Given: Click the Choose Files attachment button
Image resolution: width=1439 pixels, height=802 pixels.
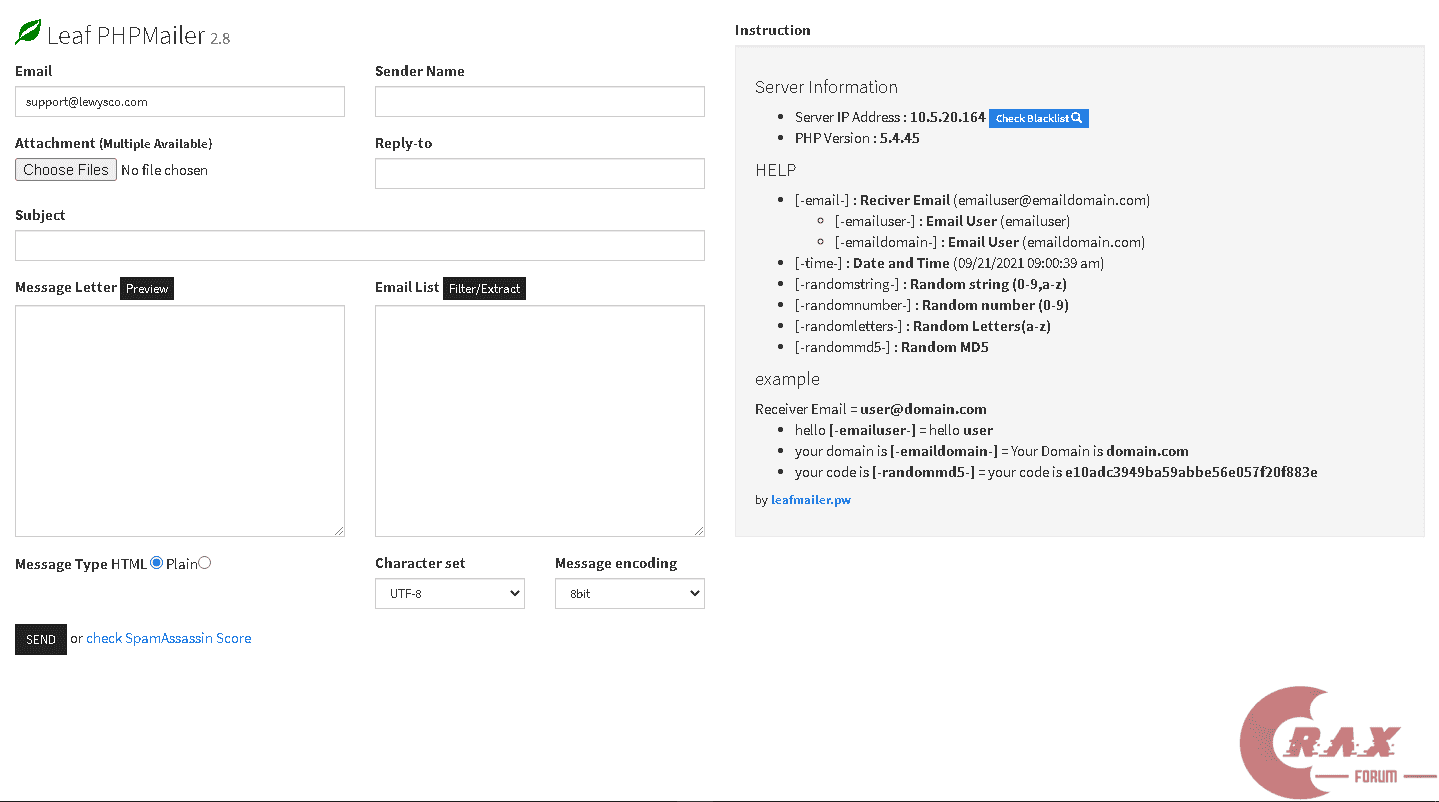Looking at the screenshot, I should click(66, 170).
